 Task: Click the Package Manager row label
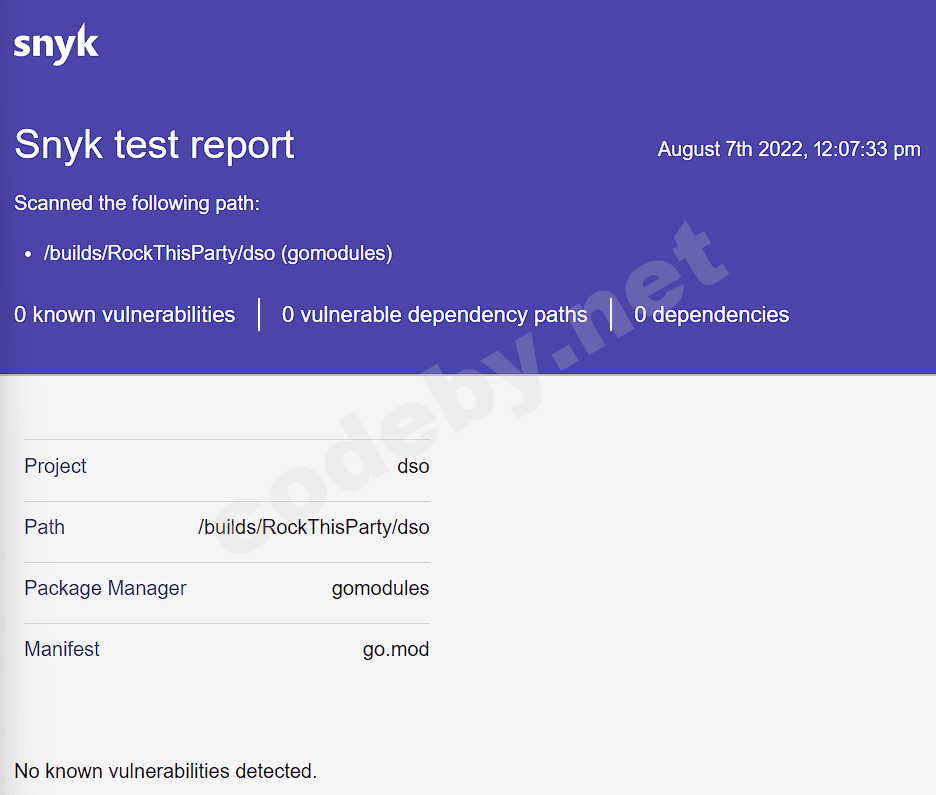click(x=105, y=588)
